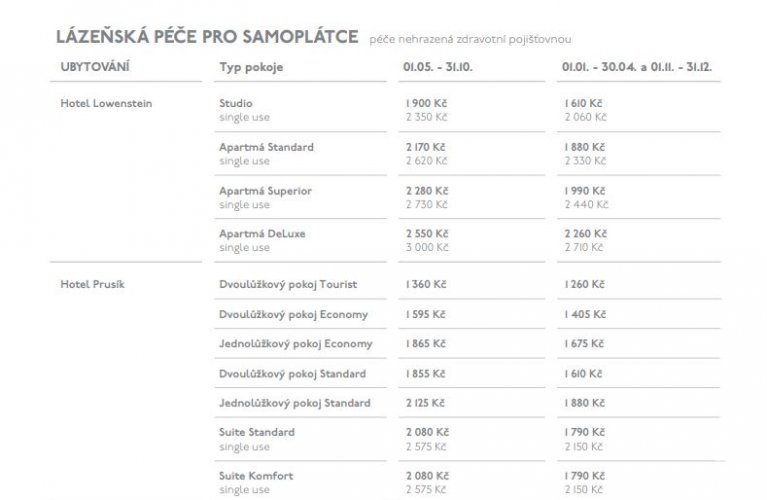The width and height of the screenshot is (767, 500).
Task: Select Jednolůžkový pokoj Economy entry
Action: pyautogui.click(x=295, y=344)
